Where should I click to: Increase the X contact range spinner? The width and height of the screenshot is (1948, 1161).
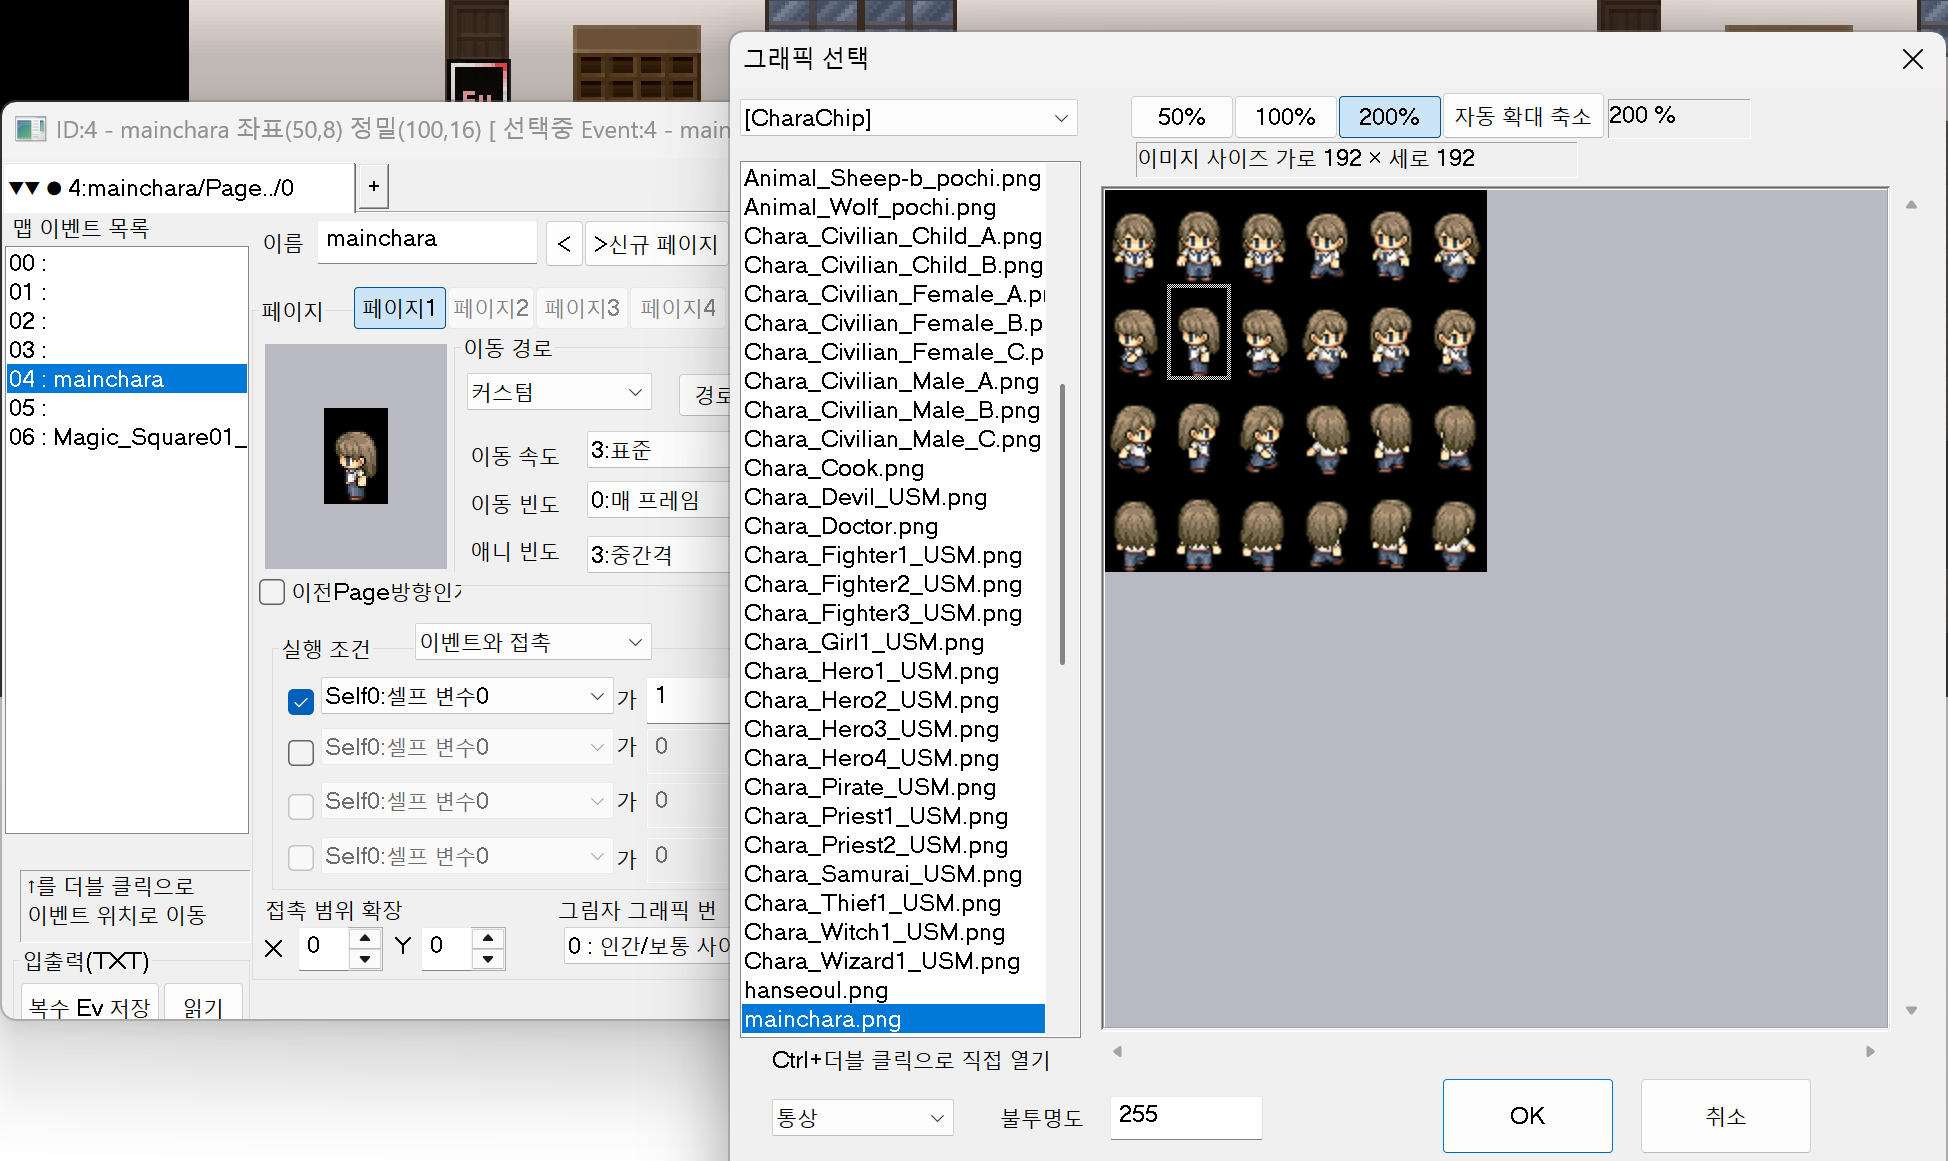[x=365, y=937]
